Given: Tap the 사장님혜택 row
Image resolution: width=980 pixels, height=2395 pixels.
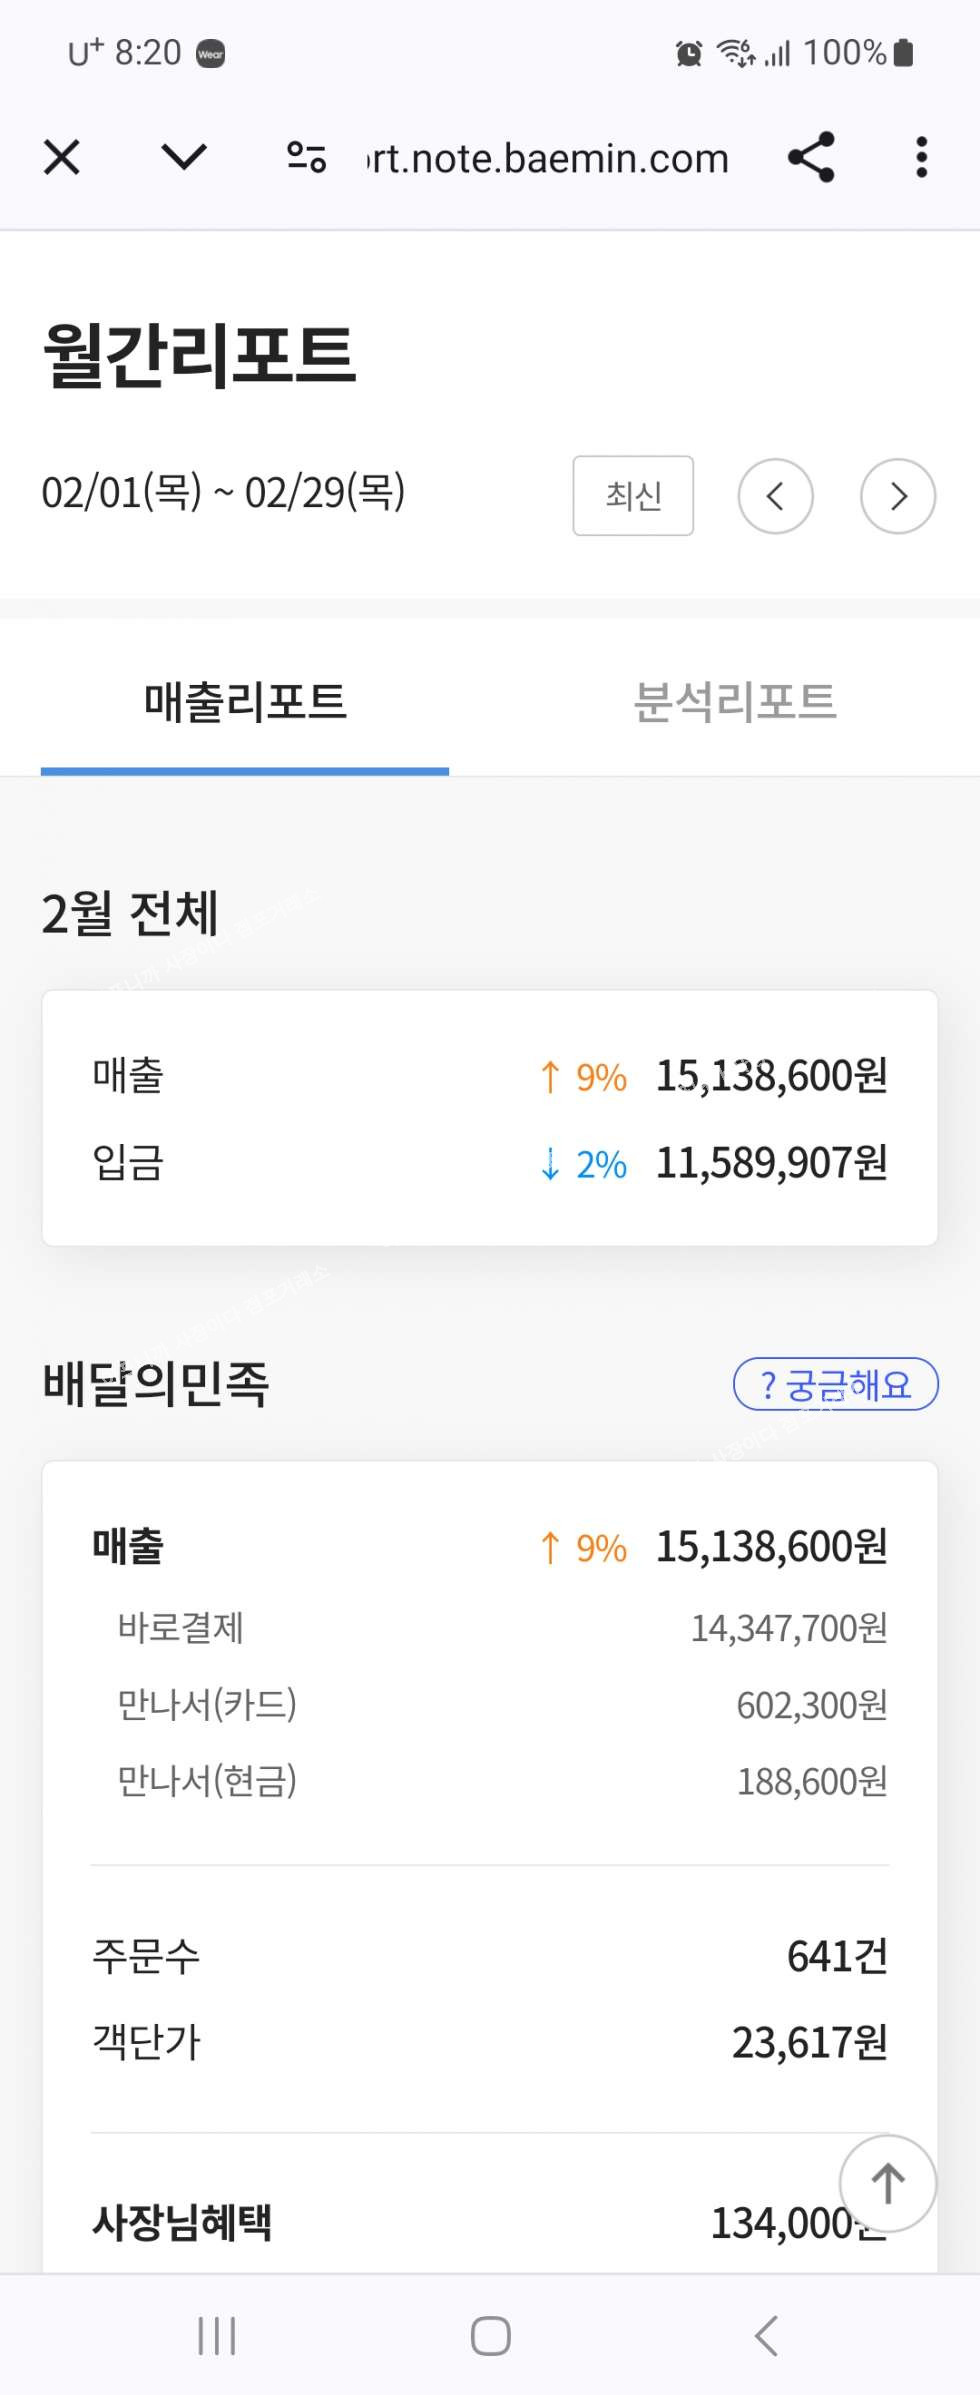Looking at the screenshot, I should tap(490, 2222).
